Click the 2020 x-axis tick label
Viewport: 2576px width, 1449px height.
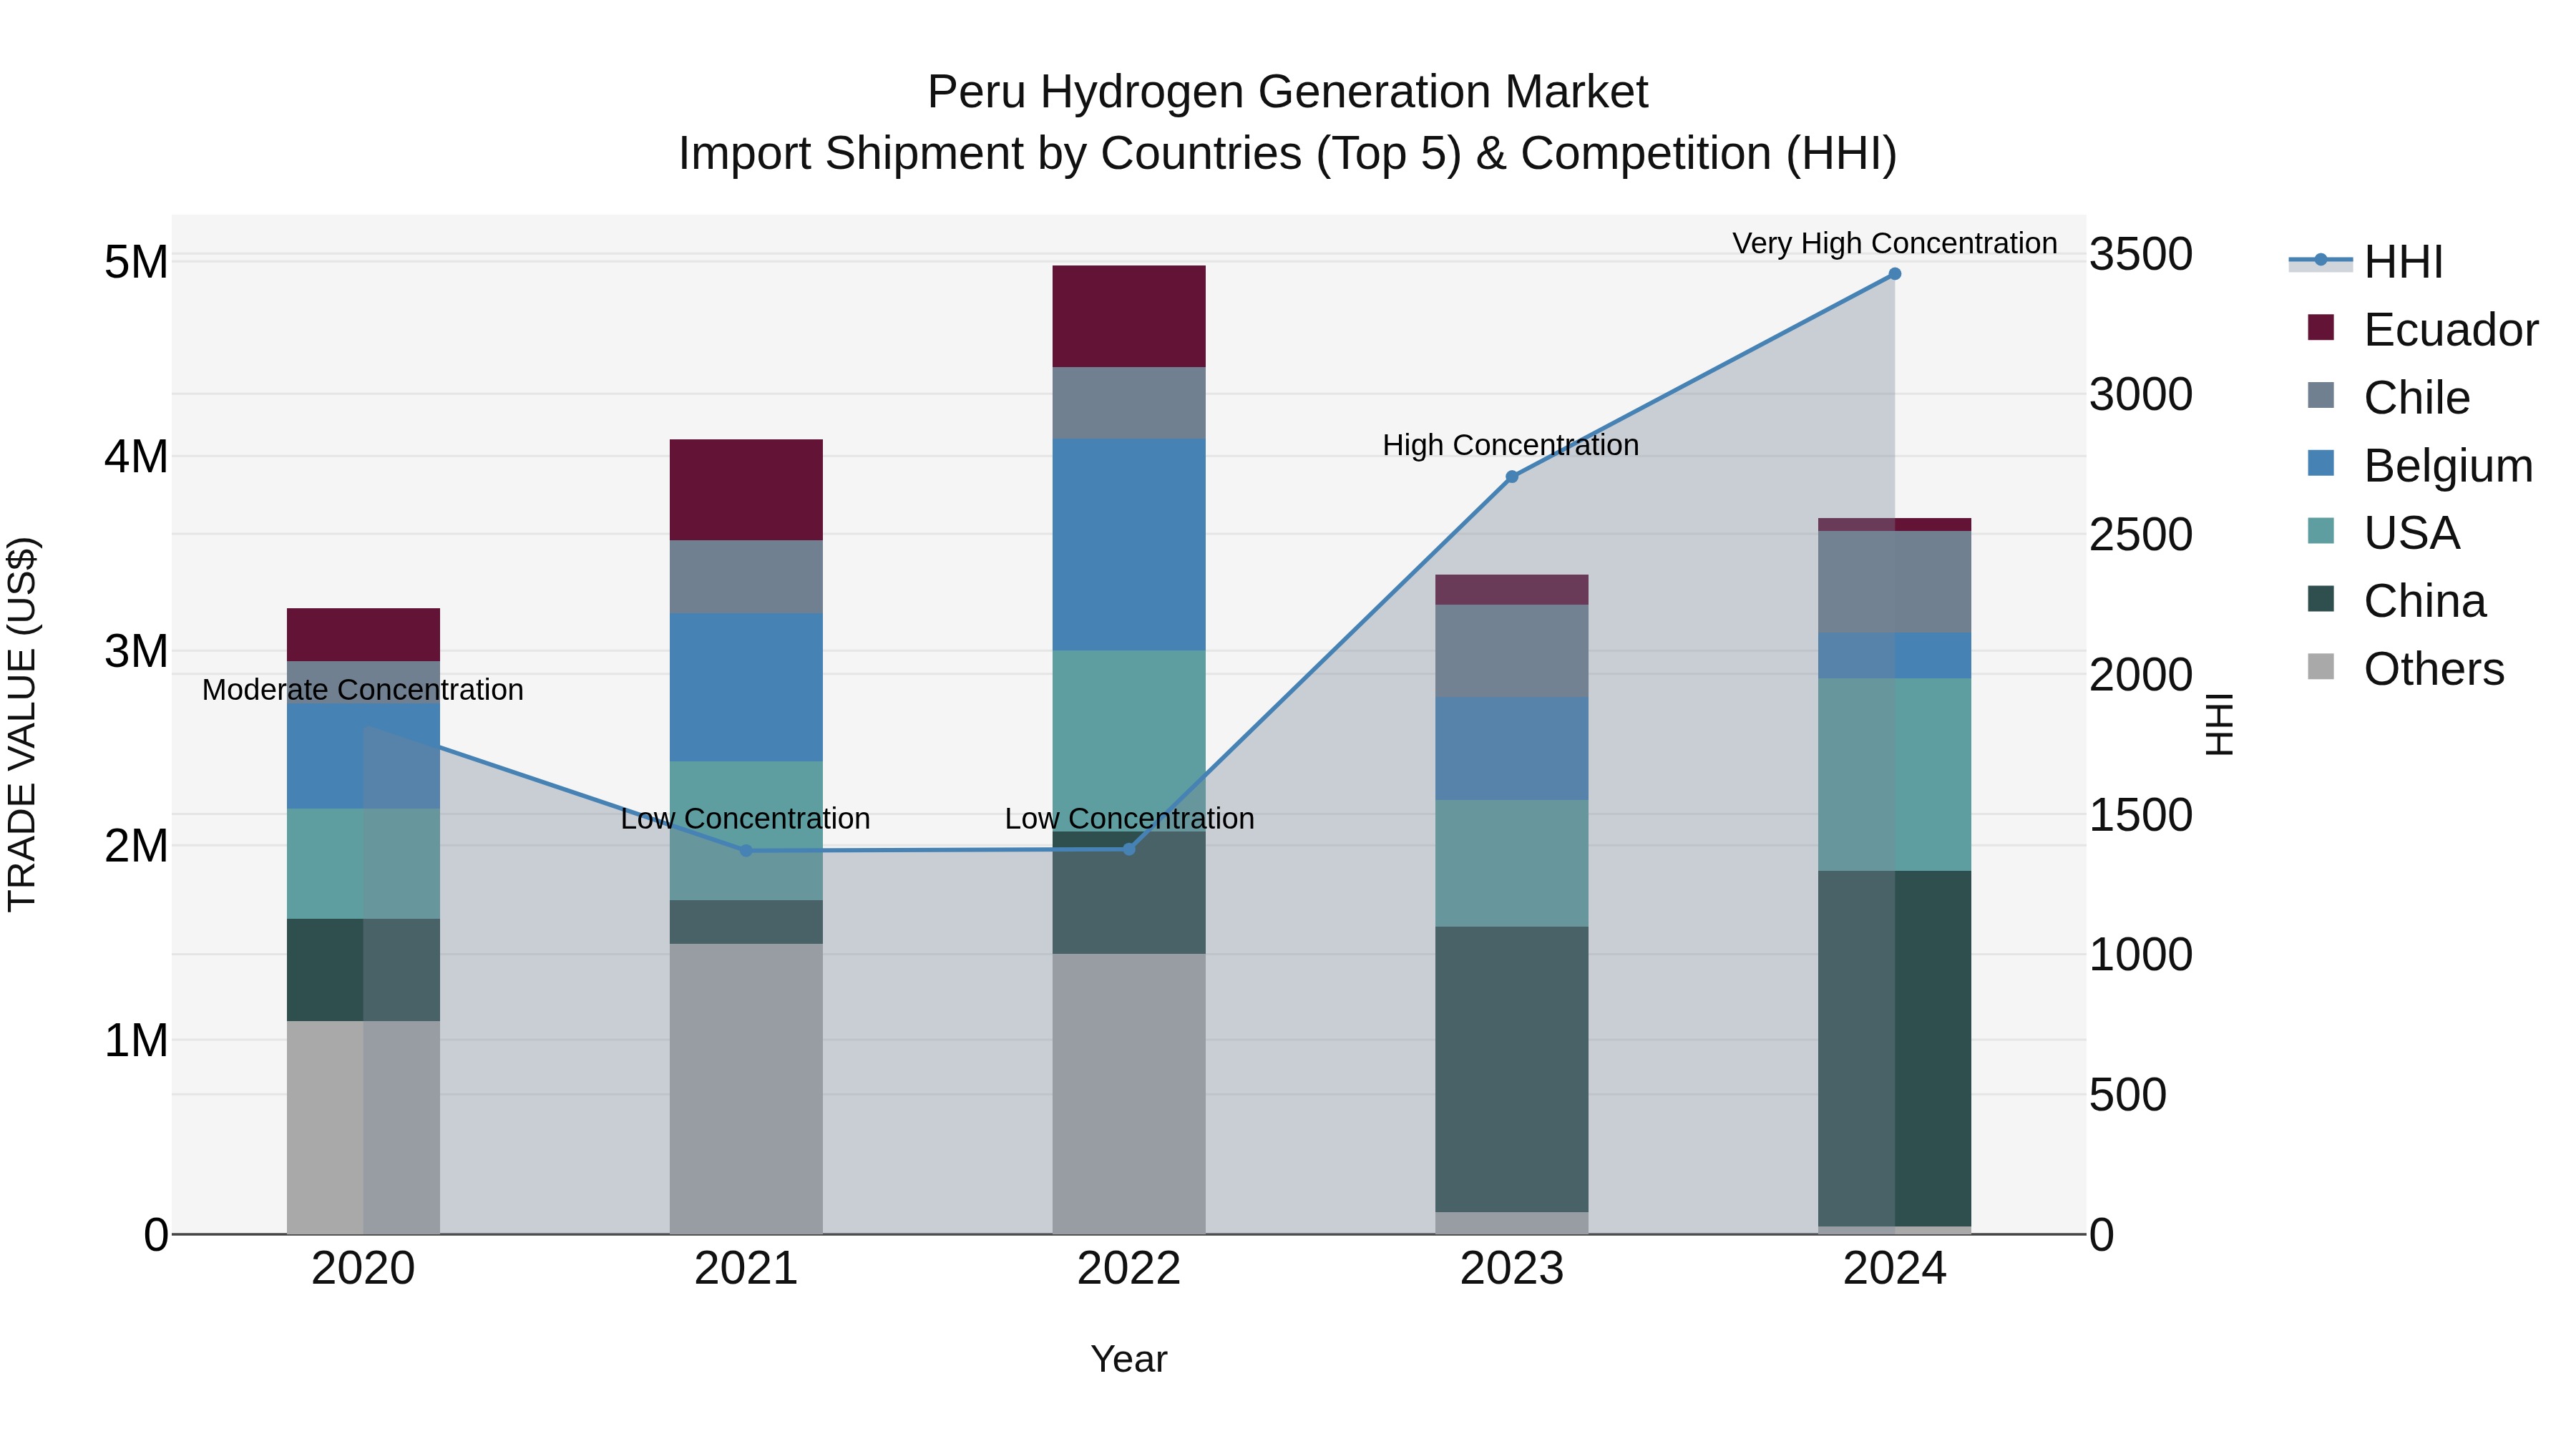point(363,1269)
